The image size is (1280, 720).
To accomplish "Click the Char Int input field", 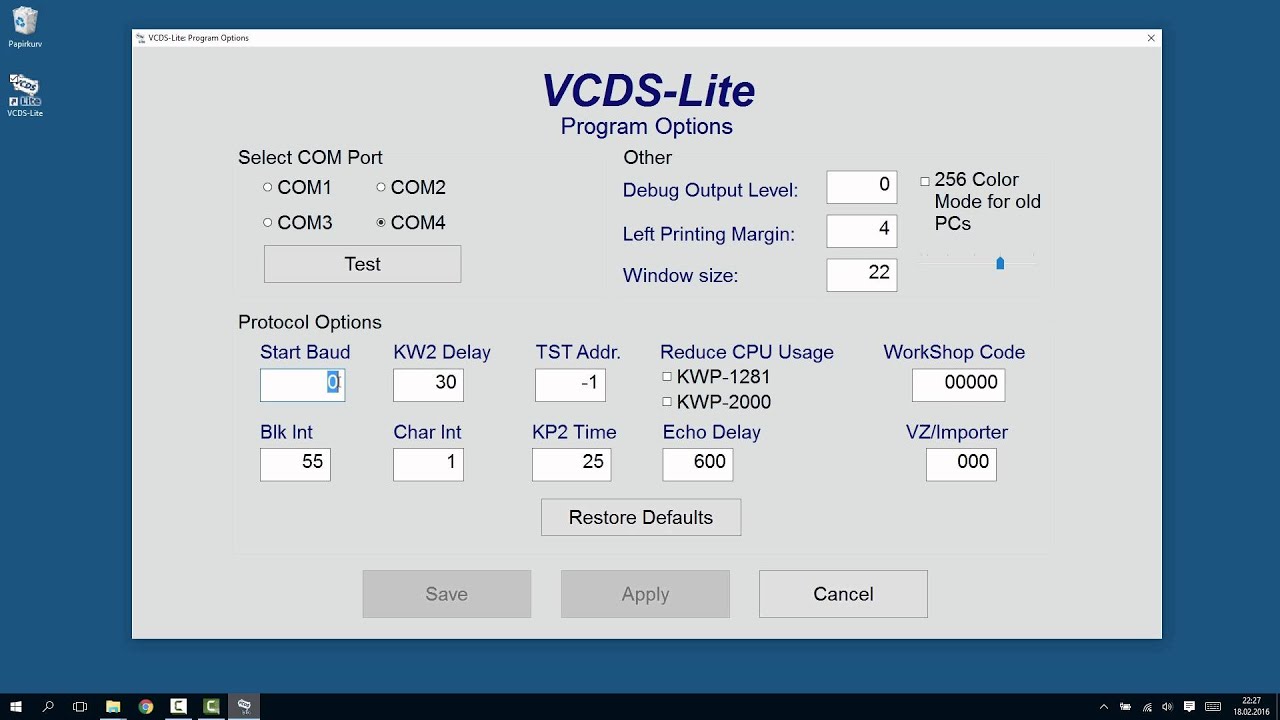I will pyautogui.click(x=428, y=464).
